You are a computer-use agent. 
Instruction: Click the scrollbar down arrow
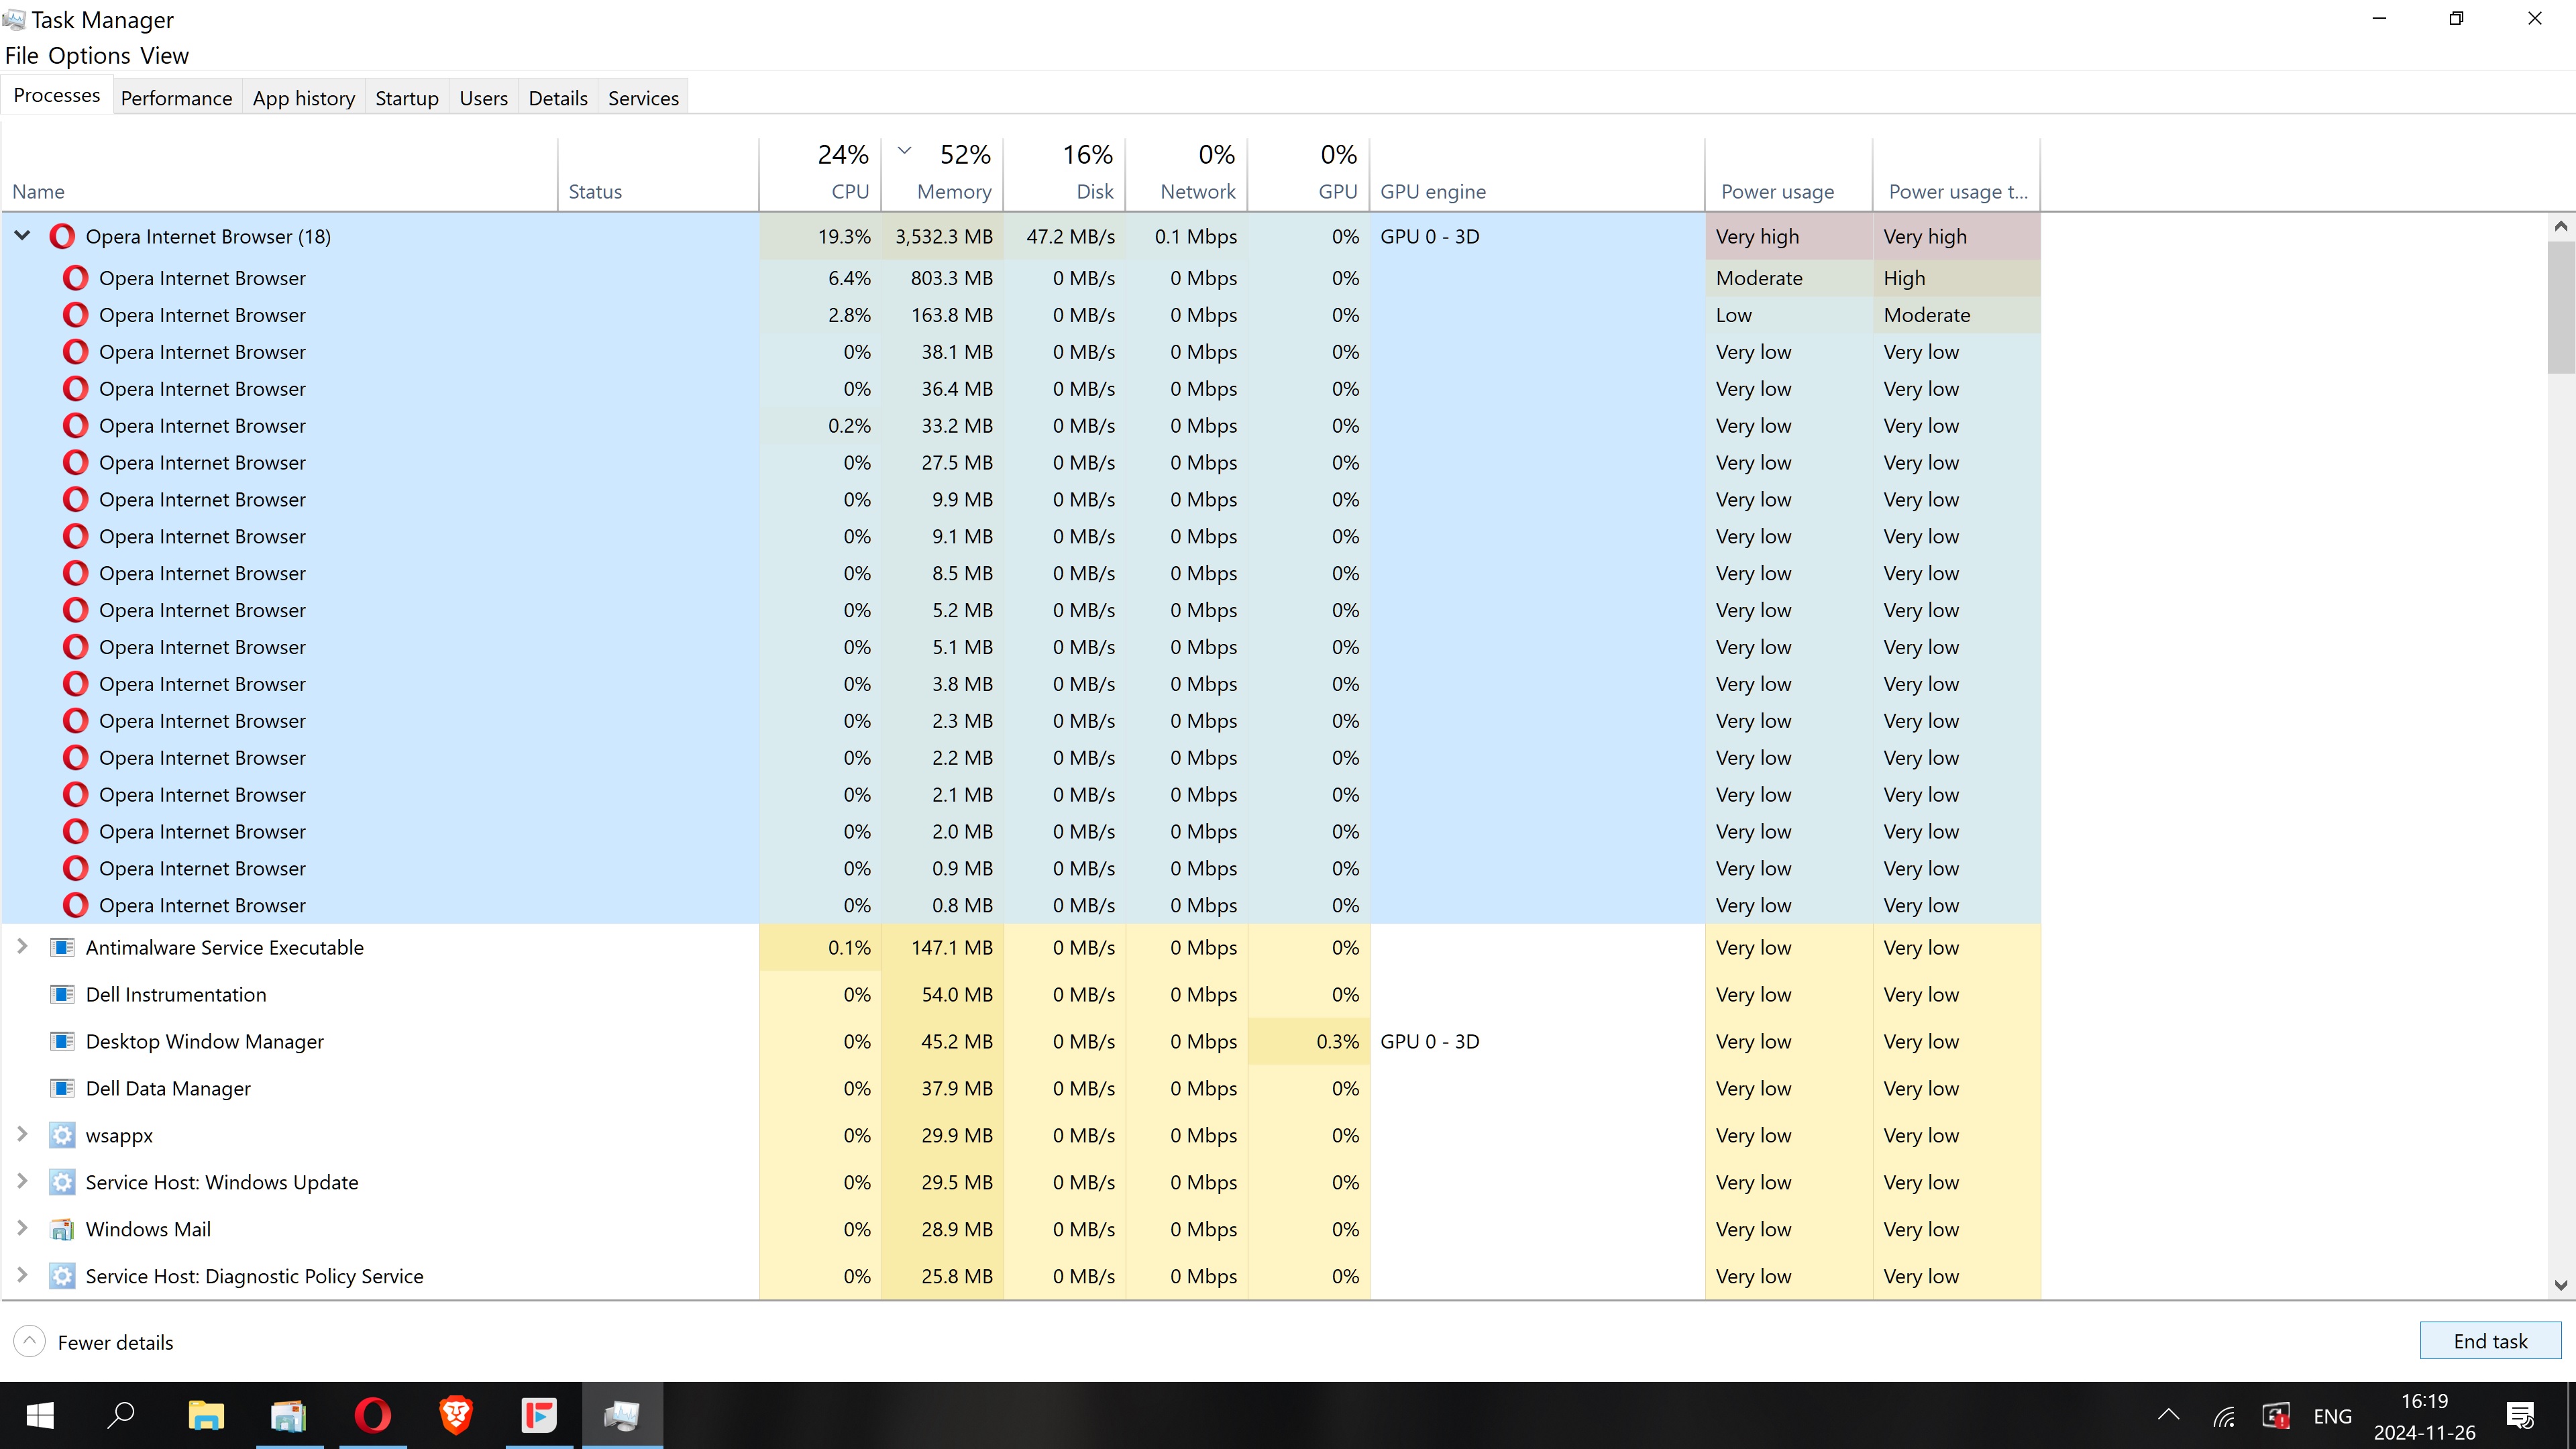(2561, 1285)
